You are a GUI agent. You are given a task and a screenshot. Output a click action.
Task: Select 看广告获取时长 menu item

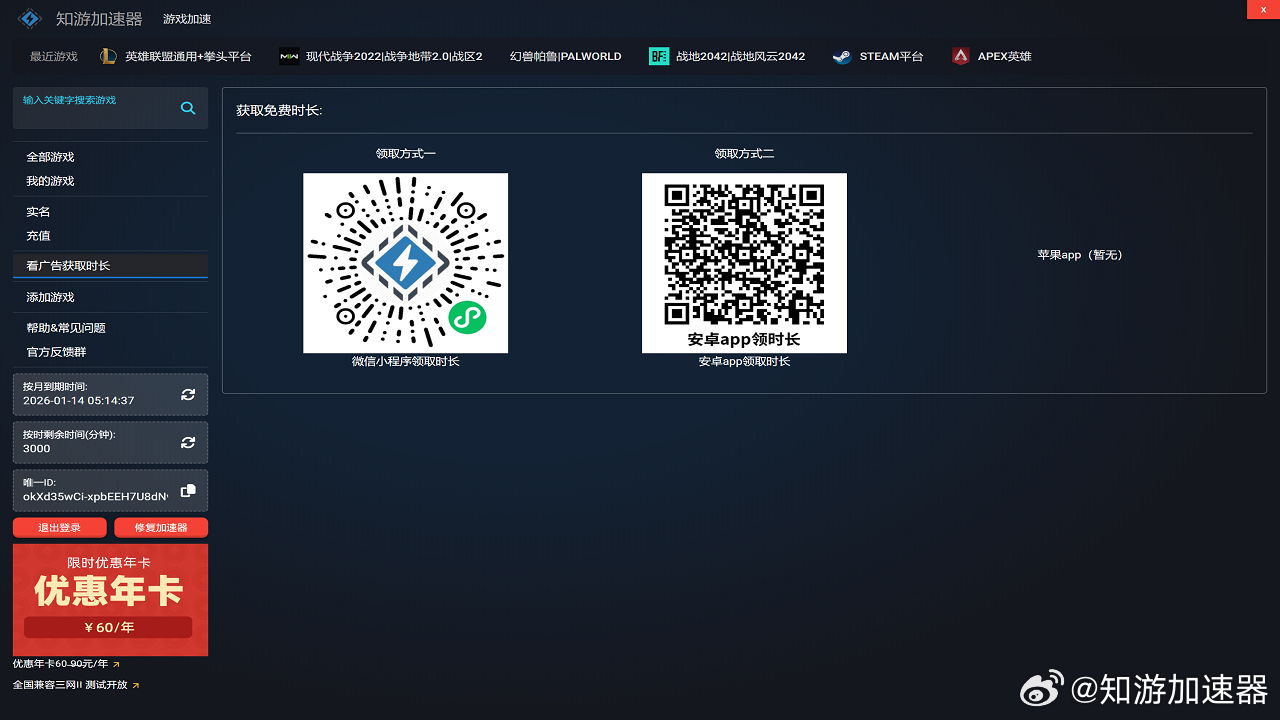[x=110, y=266]
